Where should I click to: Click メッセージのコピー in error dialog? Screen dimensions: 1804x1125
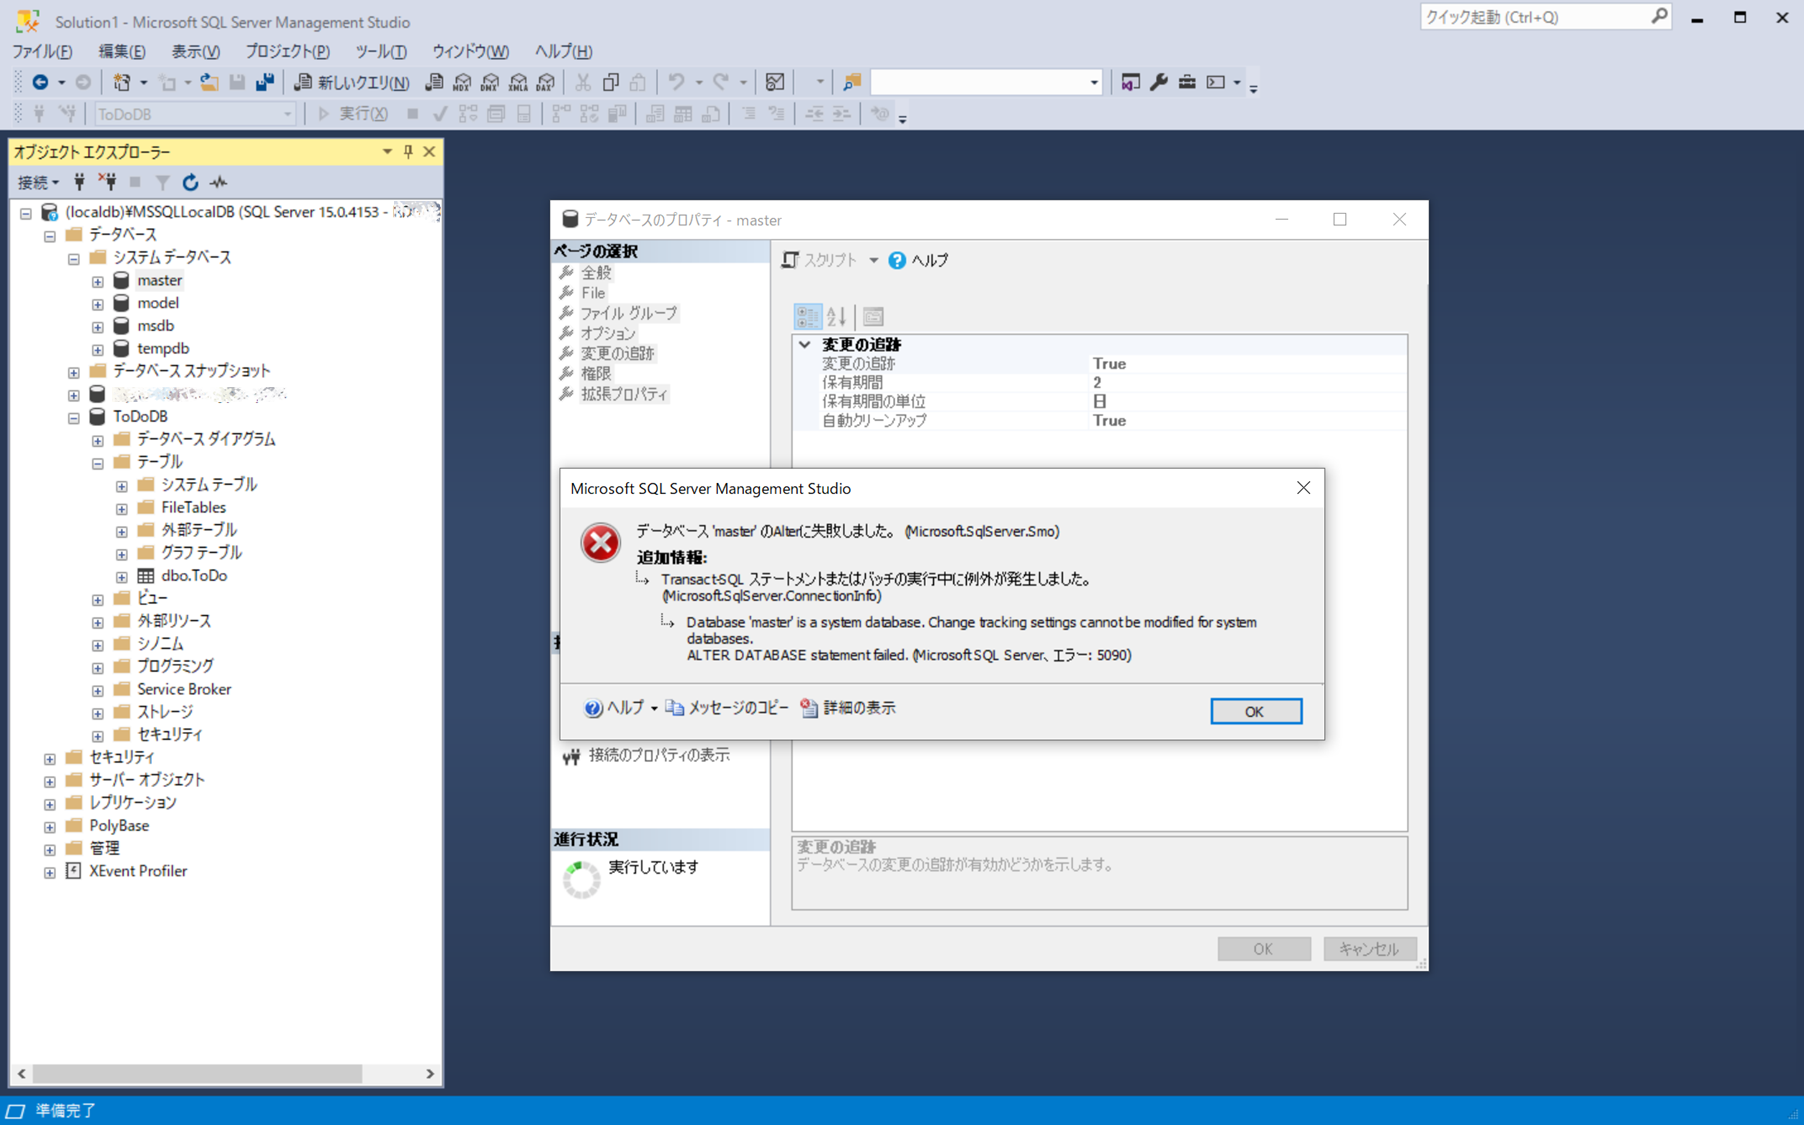727,708
